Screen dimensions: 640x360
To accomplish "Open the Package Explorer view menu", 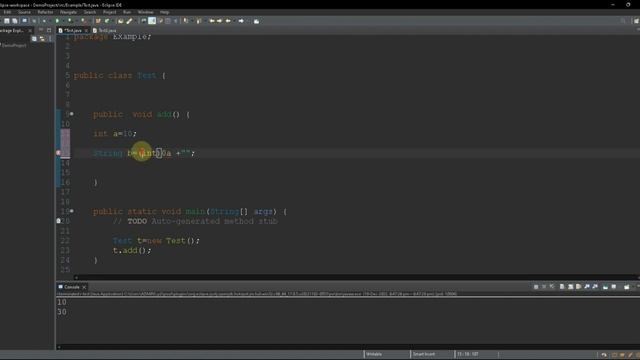I will tap(50, 39).
